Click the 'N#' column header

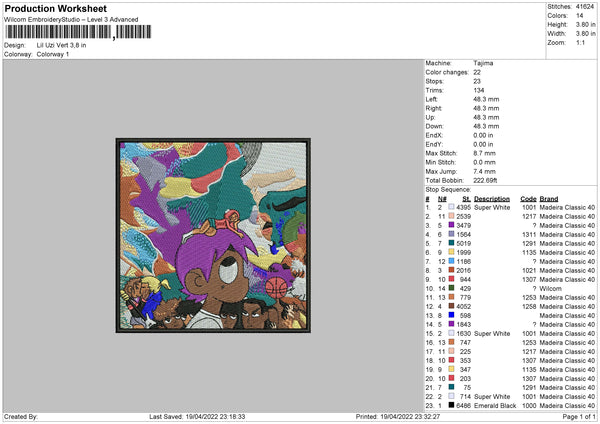(x=442, y=199)
